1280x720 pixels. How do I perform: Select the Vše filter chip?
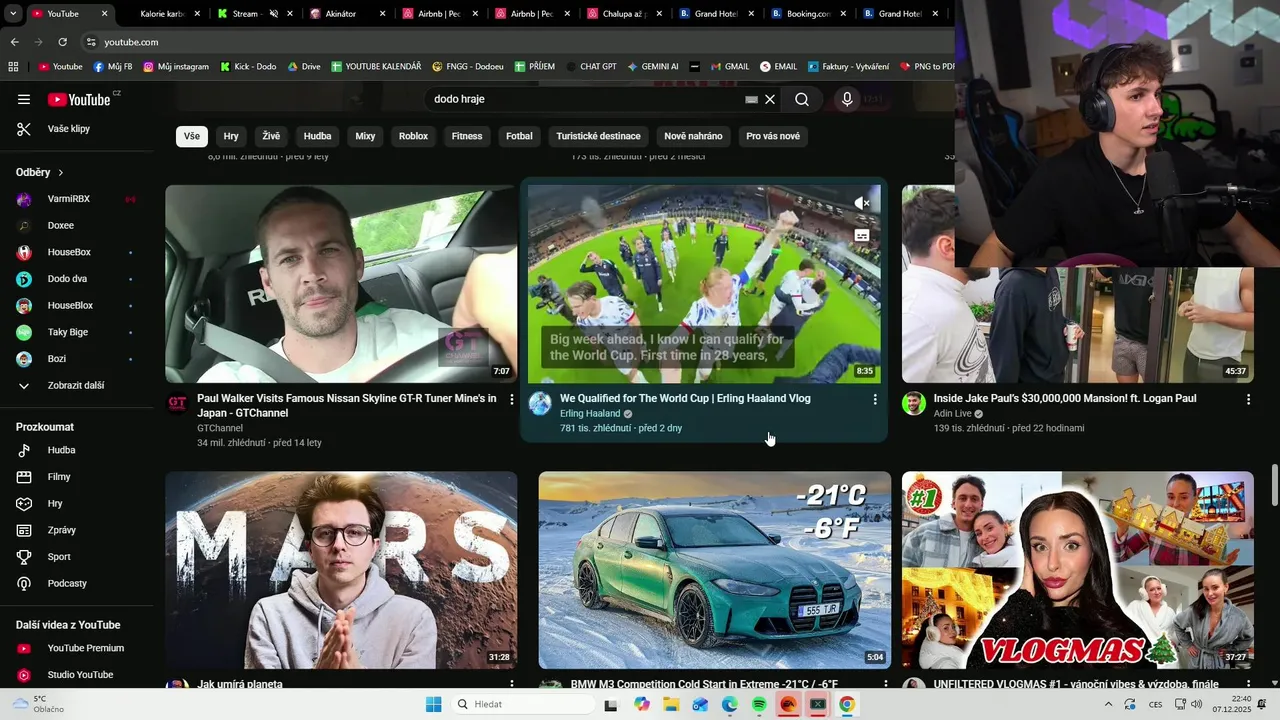[191, 136]
